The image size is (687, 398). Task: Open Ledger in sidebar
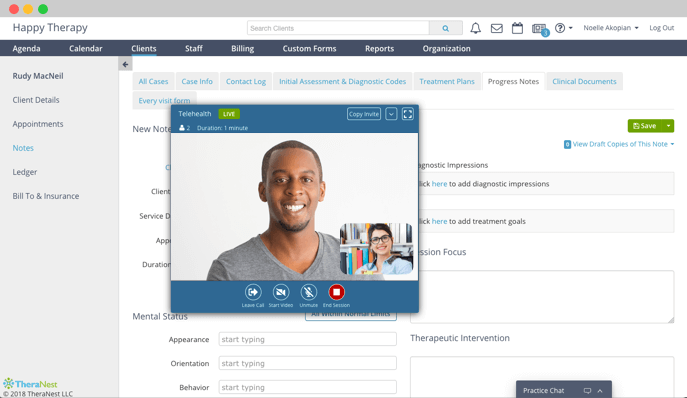click(25, 172)
